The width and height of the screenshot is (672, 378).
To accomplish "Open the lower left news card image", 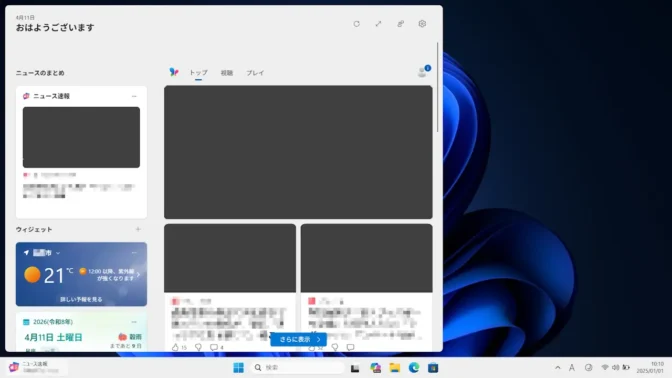I will pyautogui.click(x=230, y=258).
